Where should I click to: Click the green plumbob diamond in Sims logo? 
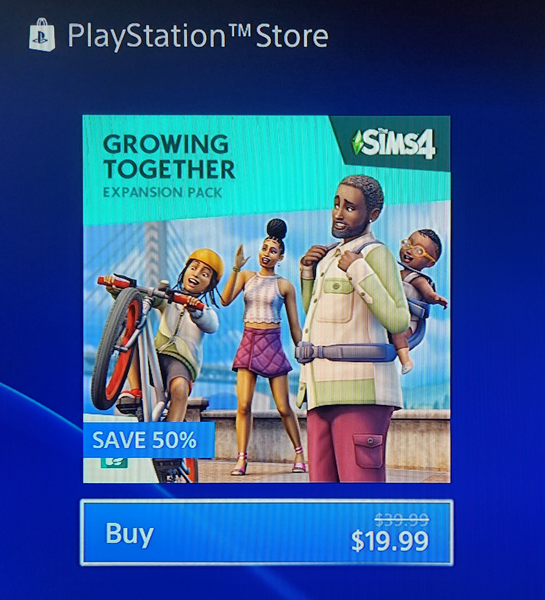pos(357,143)
